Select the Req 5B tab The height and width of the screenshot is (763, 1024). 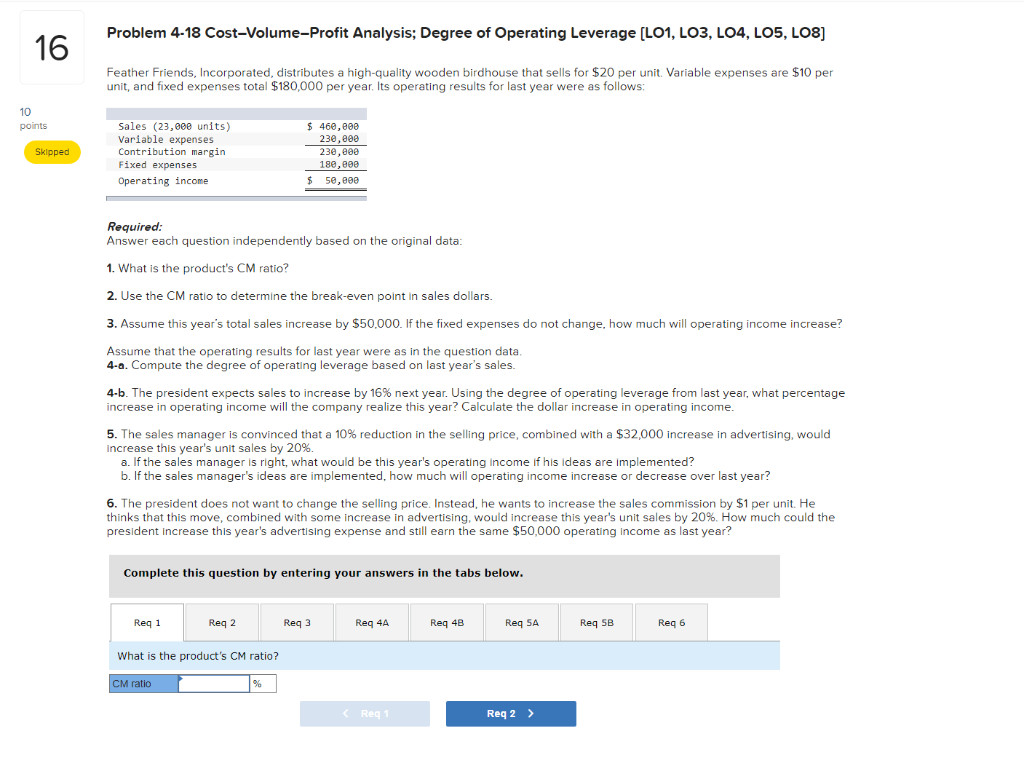tap(596, 621)
